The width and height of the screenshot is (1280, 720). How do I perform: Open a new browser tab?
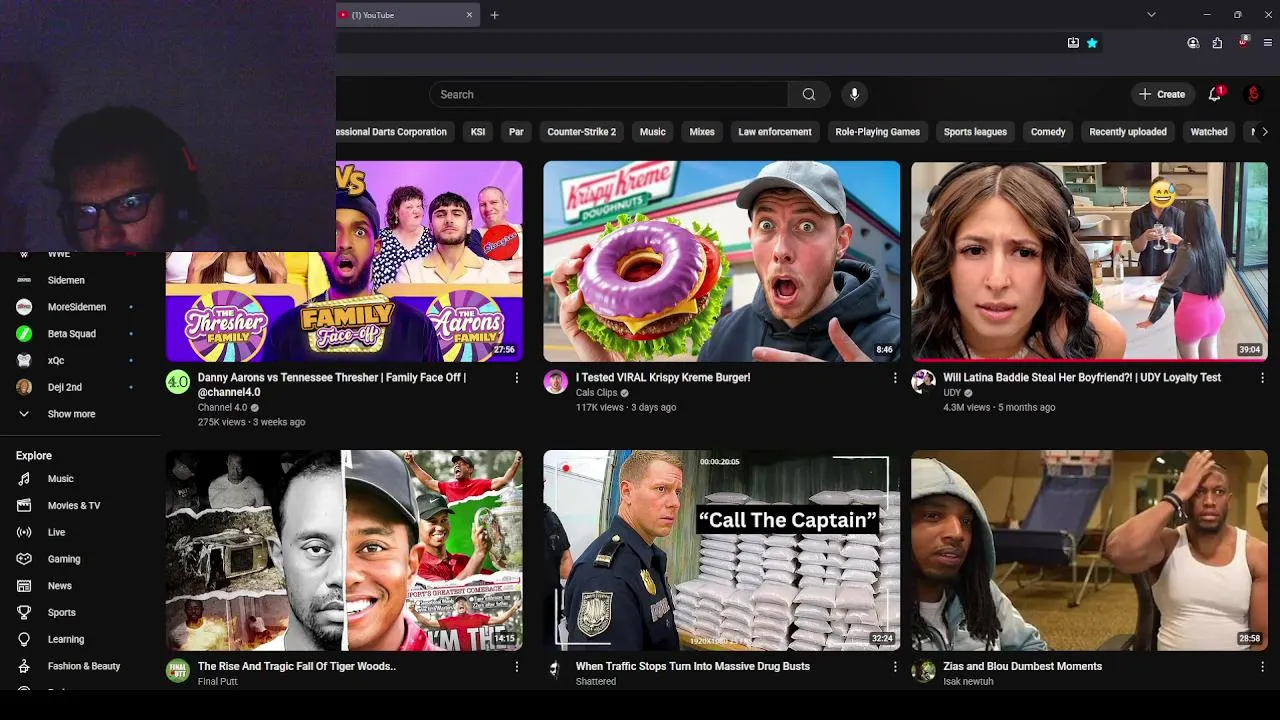pos(494,15)
